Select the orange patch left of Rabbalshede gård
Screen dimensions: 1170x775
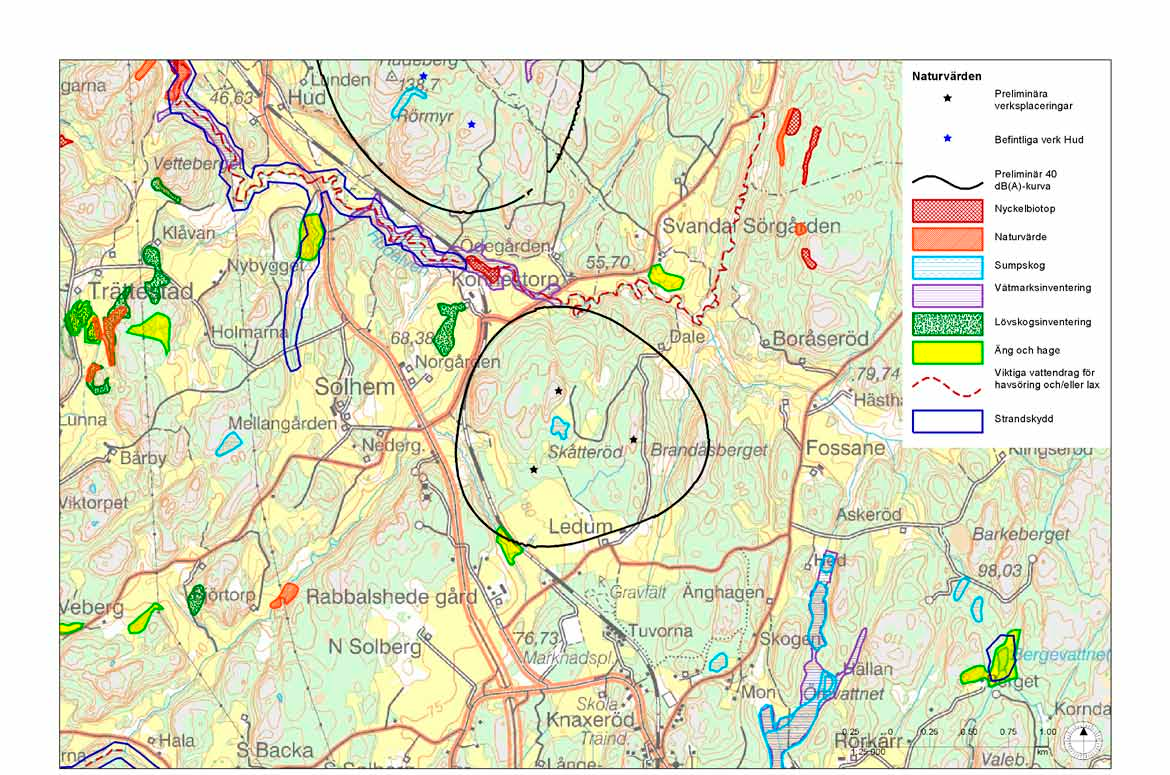[x=284, y=596]
